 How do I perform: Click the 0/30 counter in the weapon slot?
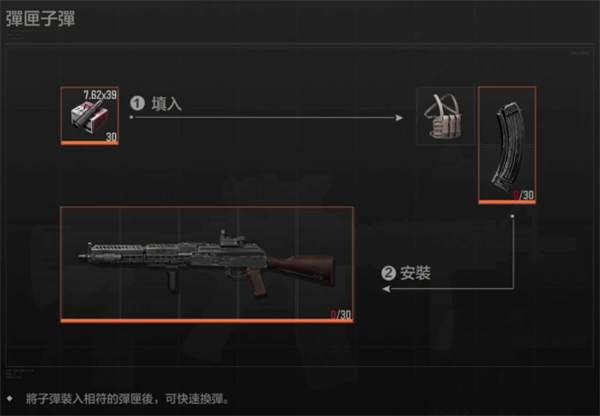click(x=341, y=315)
